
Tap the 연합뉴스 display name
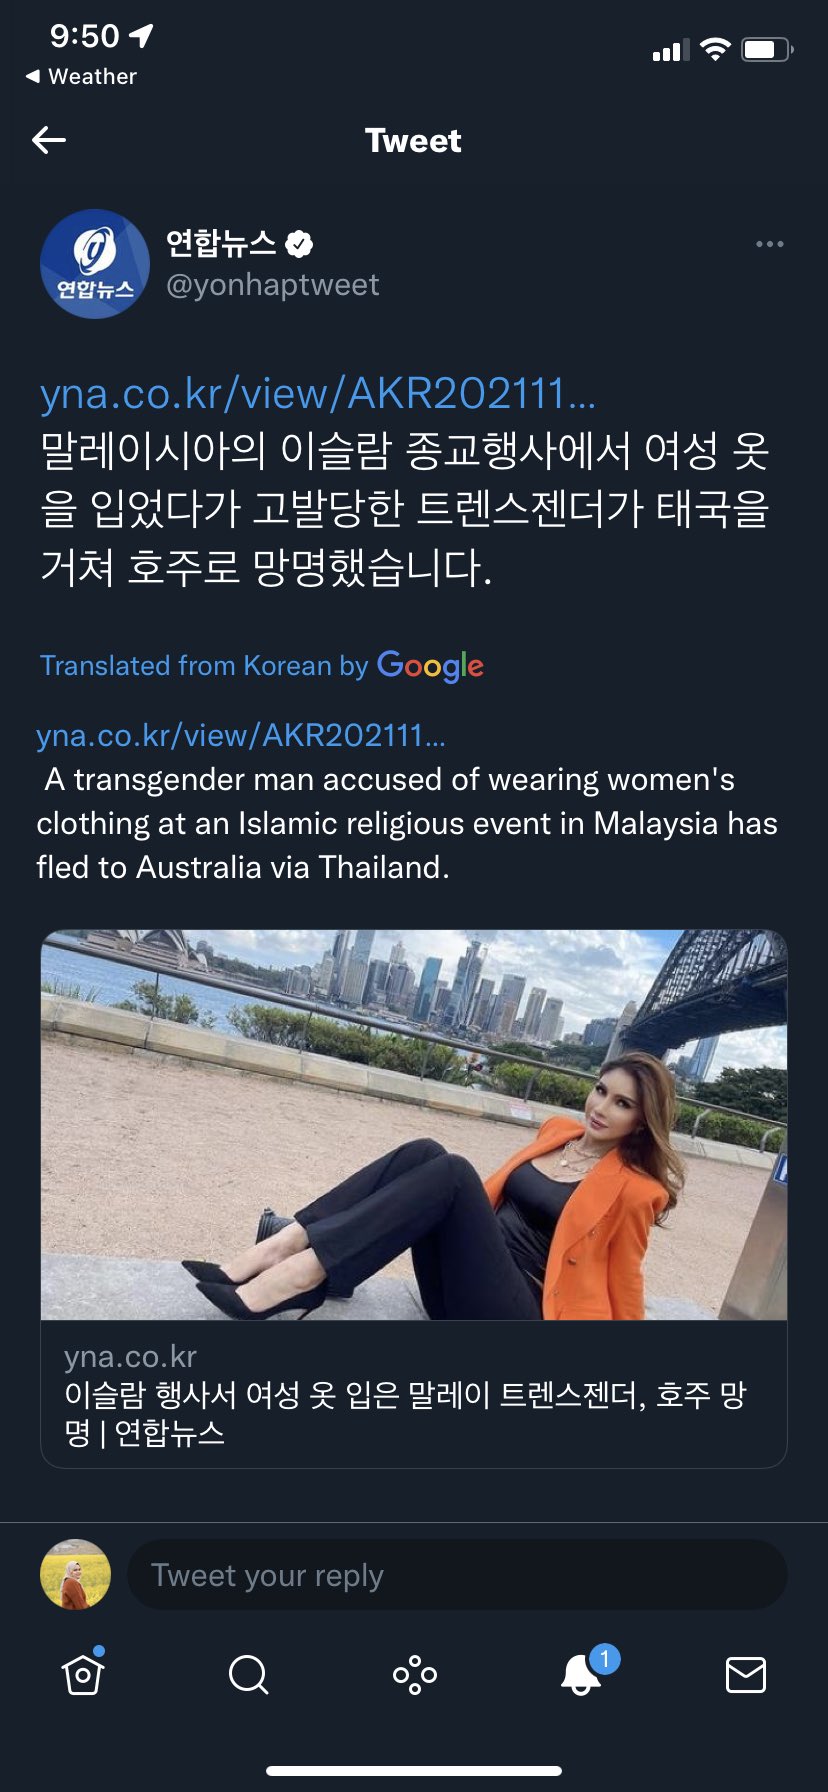click(x=221, y=243)
